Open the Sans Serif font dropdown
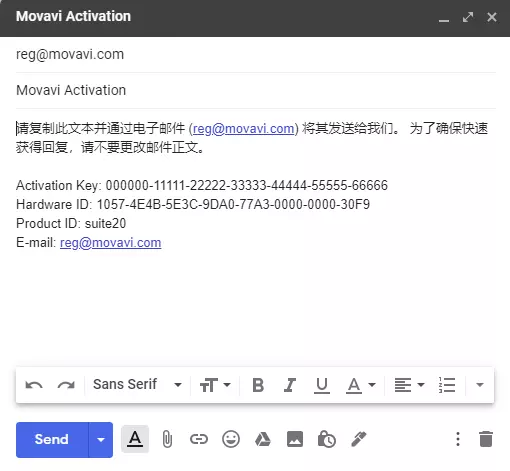Image resolution: width=510 pixels, height=471 pixels. click(x=137, y=384)
